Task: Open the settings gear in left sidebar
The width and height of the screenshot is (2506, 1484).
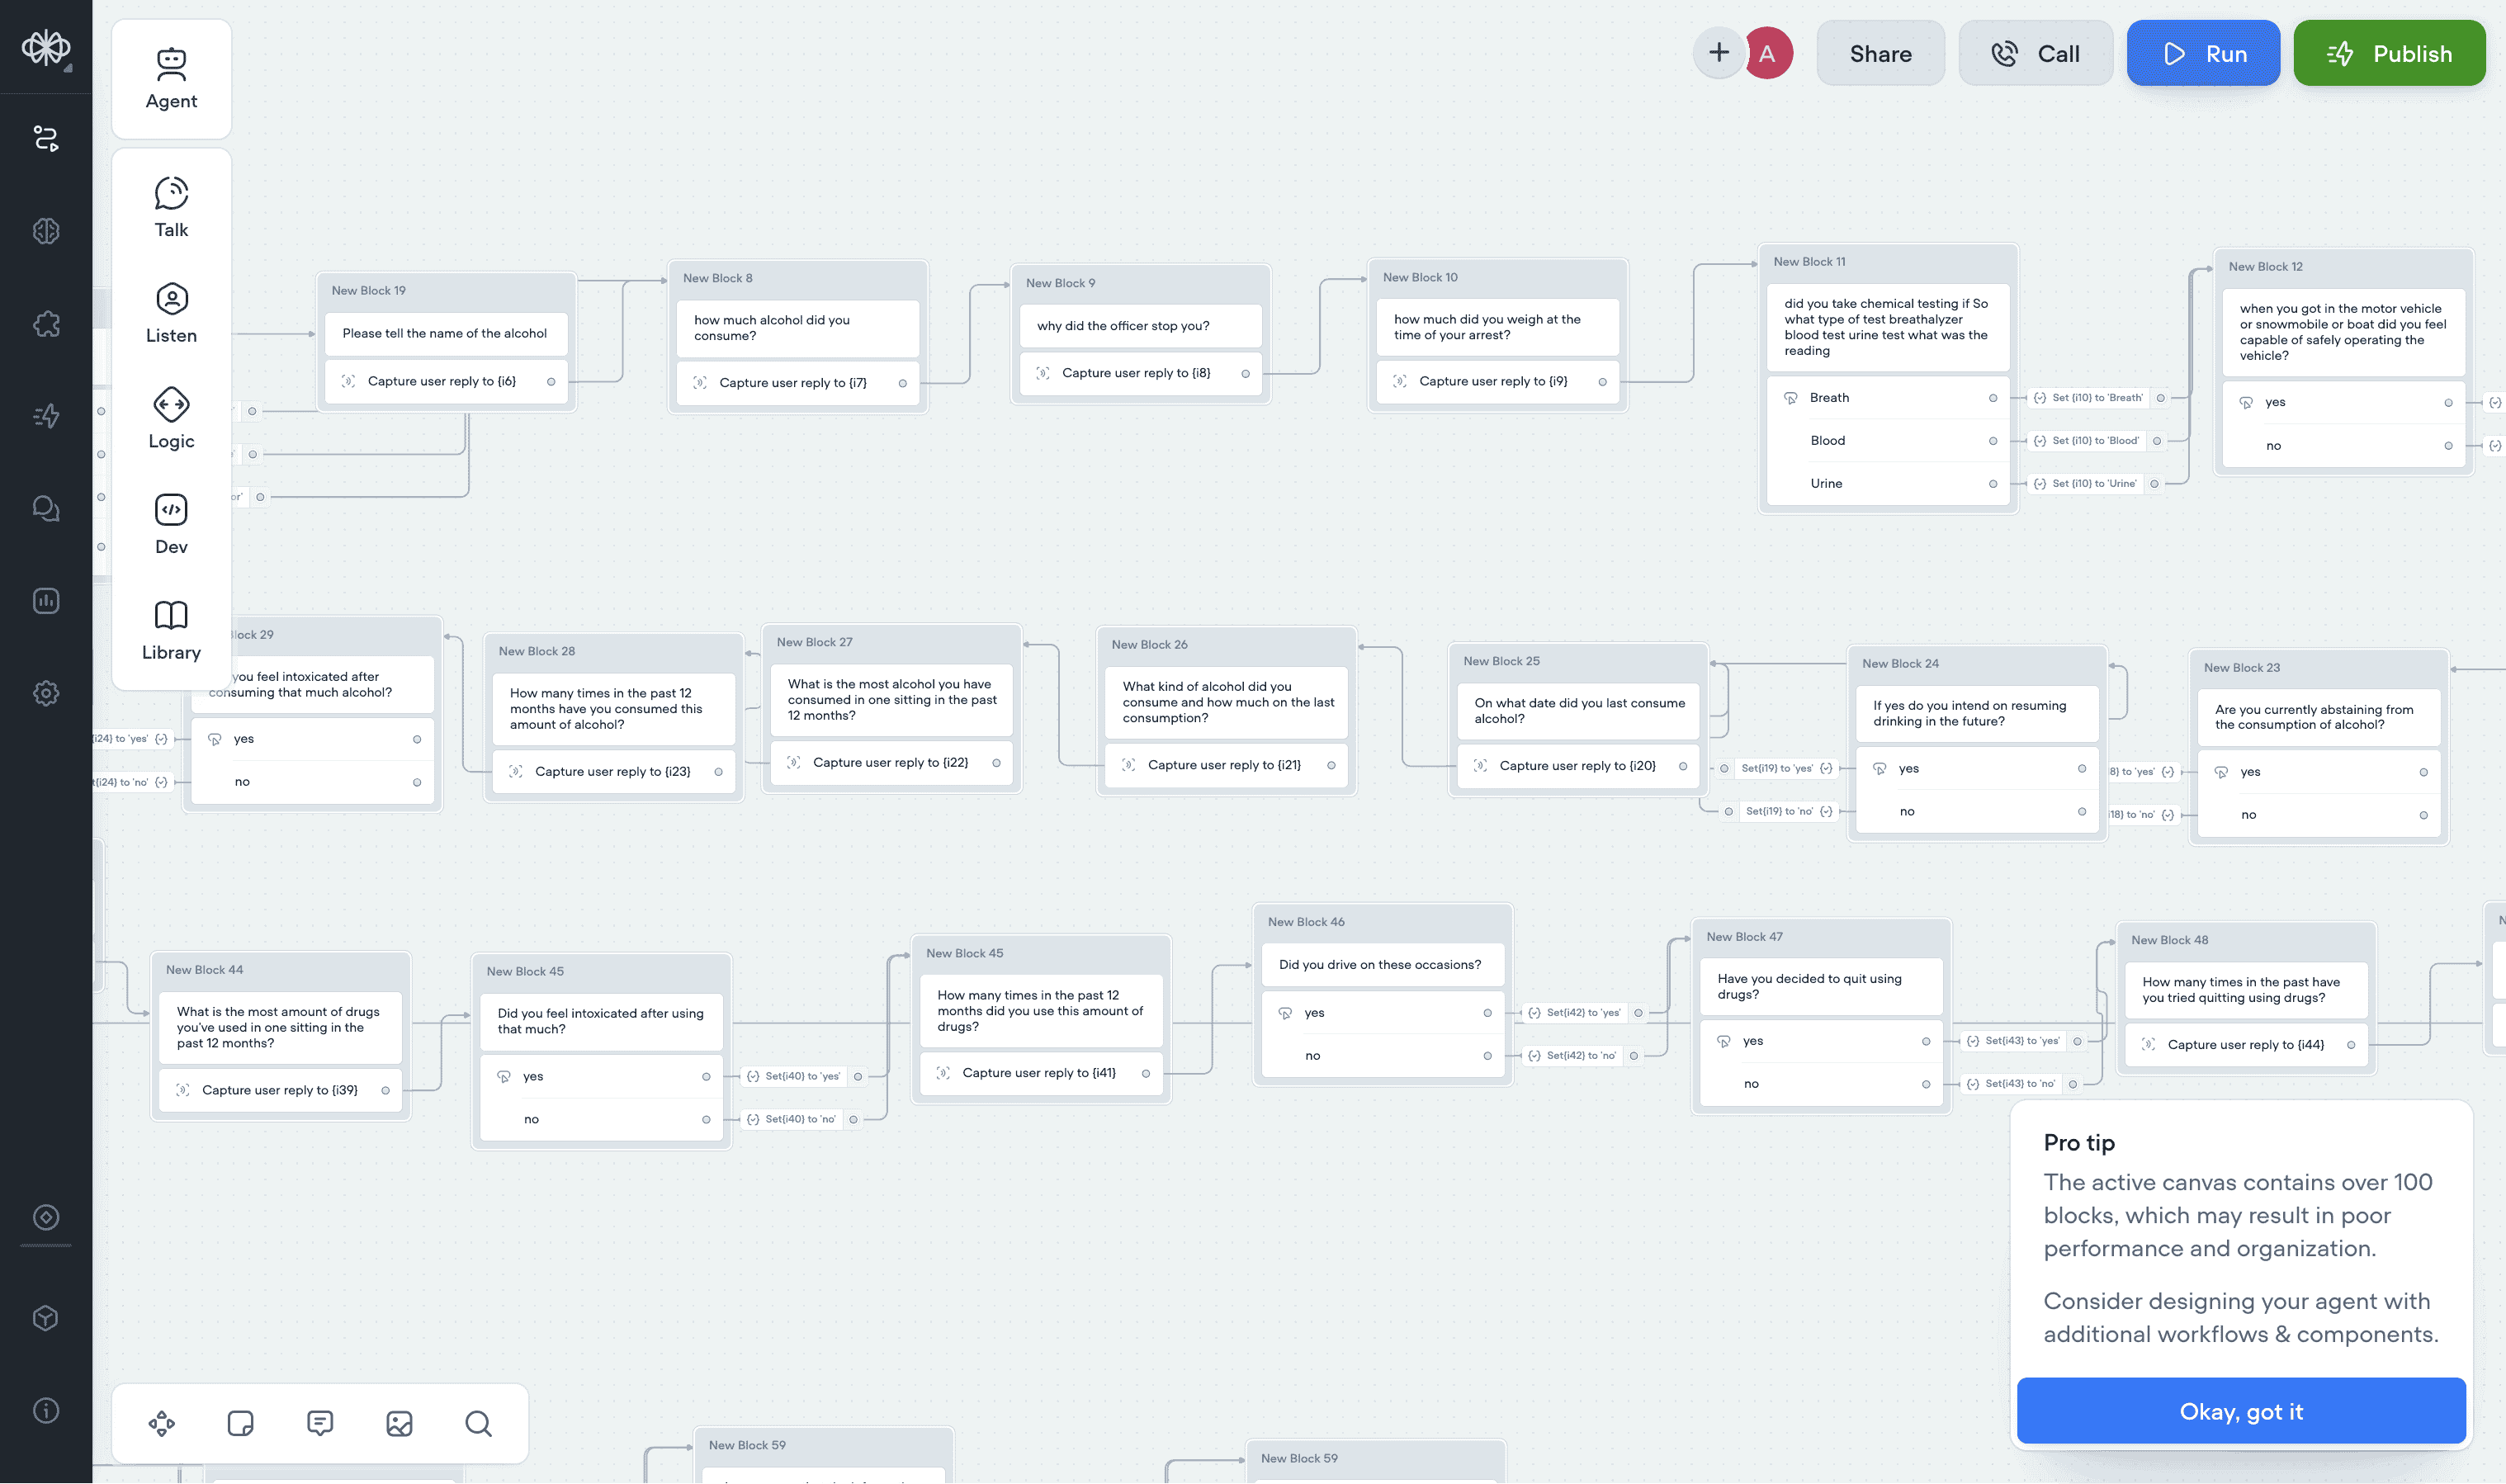Action: click(x=46, y=693)
